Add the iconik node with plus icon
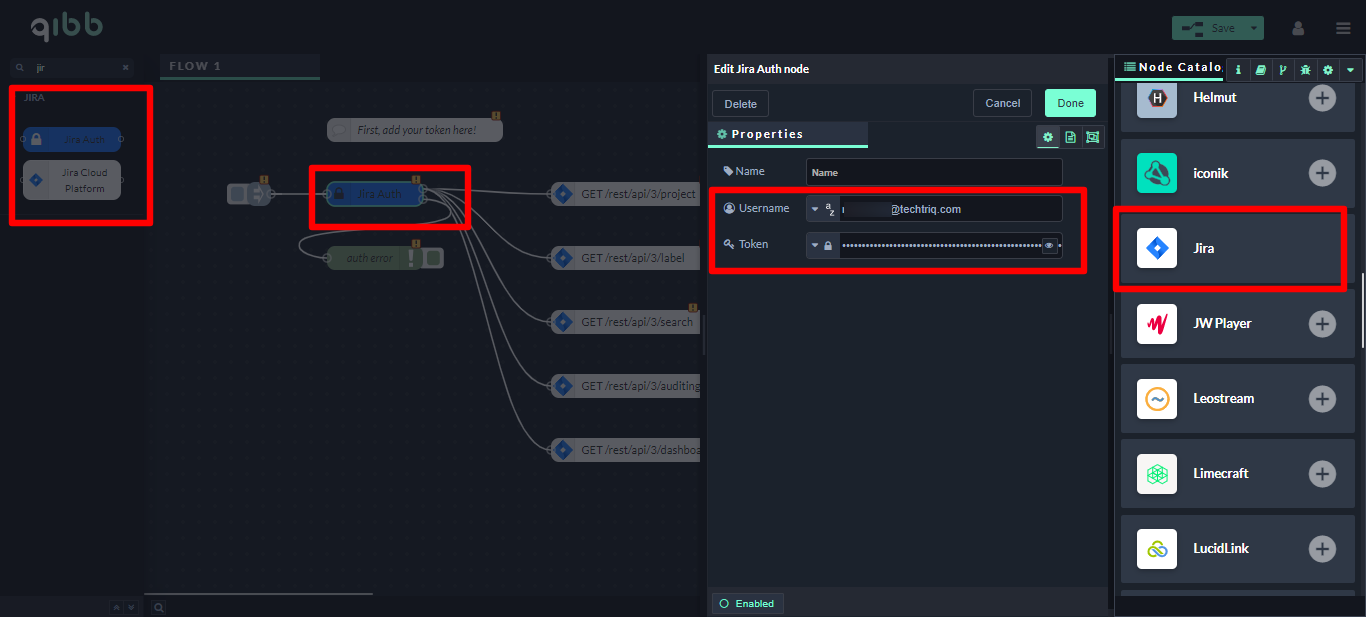This screenshot has height=617, width=1366. (x=1322, y=173)
